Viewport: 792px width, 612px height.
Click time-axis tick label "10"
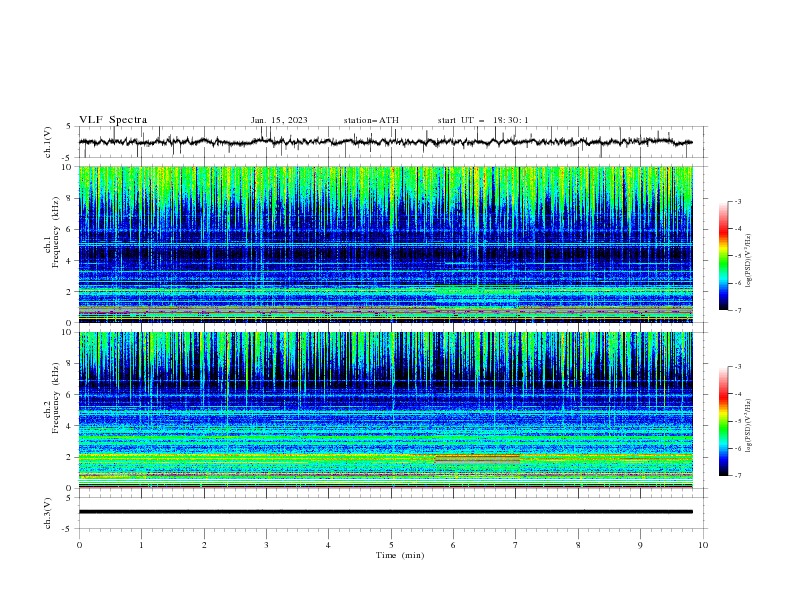pyautogui.click(x=703, y=545)
